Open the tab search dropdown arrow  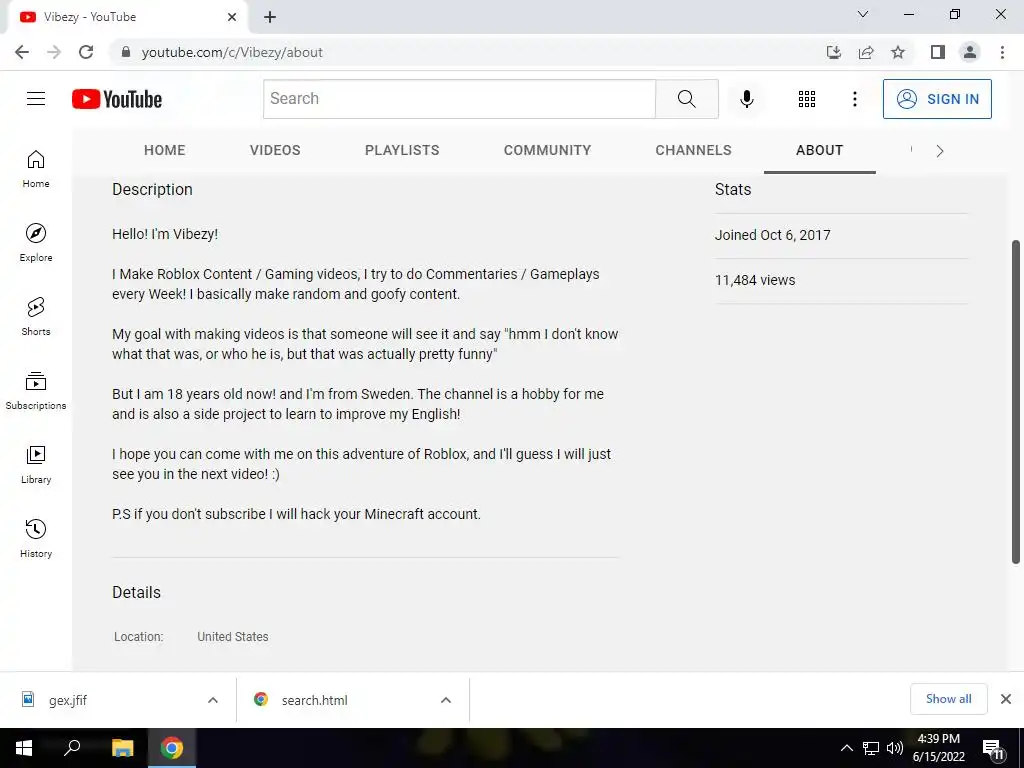863,14
